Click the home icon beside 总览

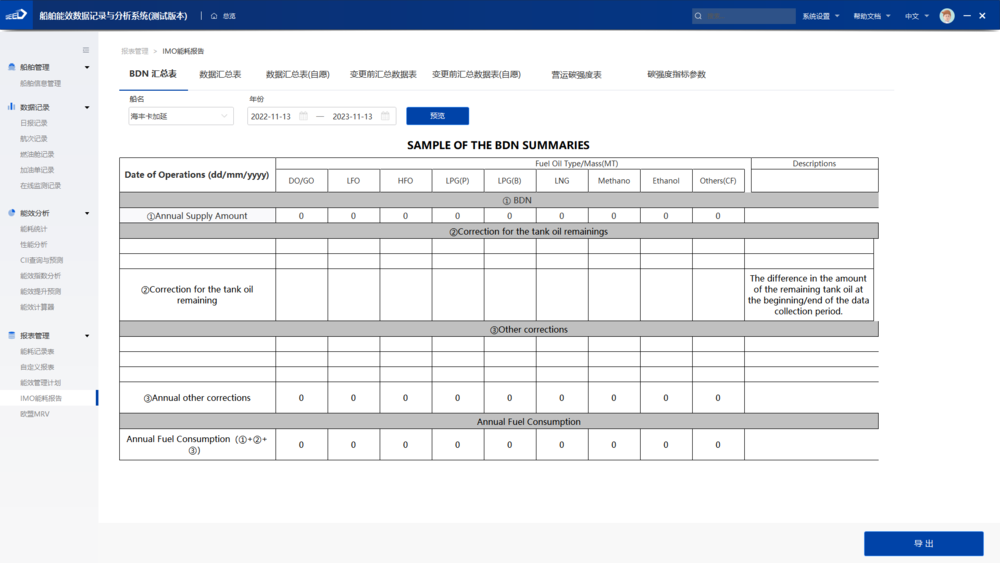214,16
